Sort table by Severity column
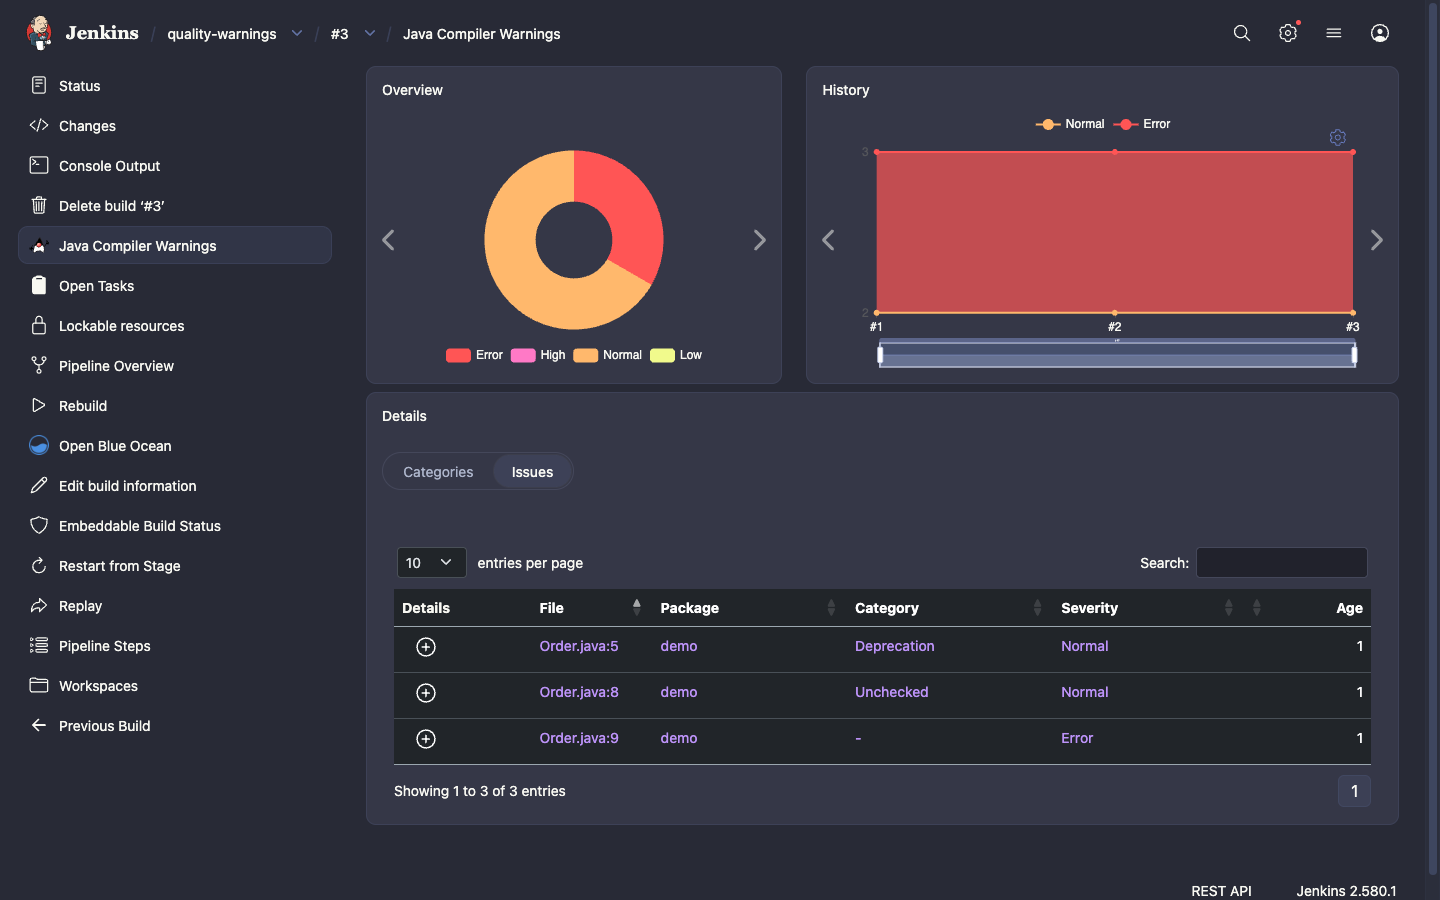Screen dimensions: 1440x900 coord(1147,608)
